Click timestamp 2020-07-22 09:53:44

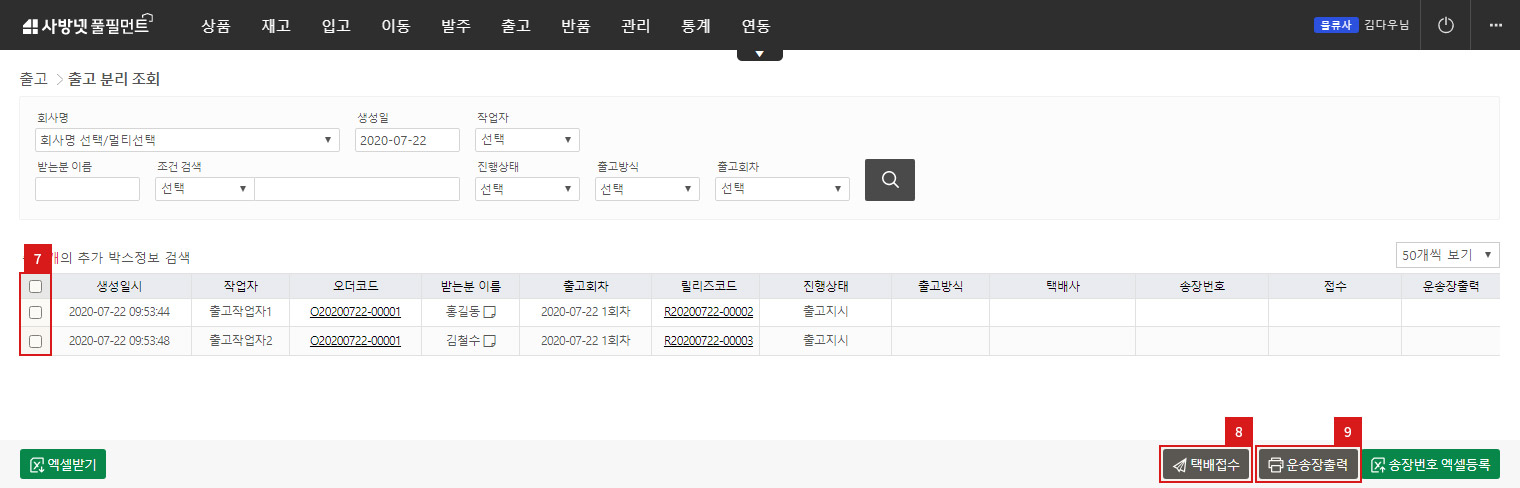point(119,312)
